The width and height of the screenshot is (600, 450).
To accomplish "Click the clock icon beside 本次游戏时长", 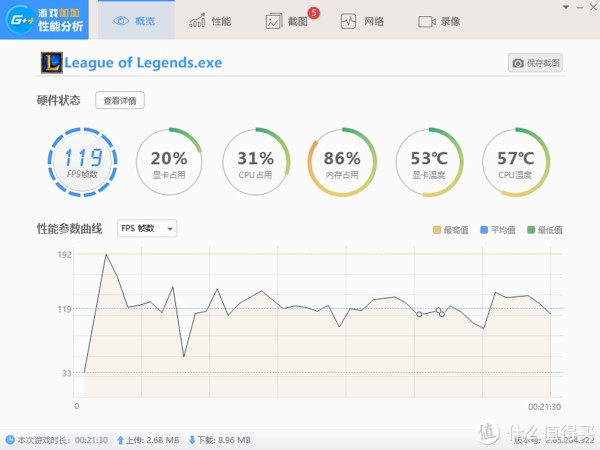I will [10, 440].
